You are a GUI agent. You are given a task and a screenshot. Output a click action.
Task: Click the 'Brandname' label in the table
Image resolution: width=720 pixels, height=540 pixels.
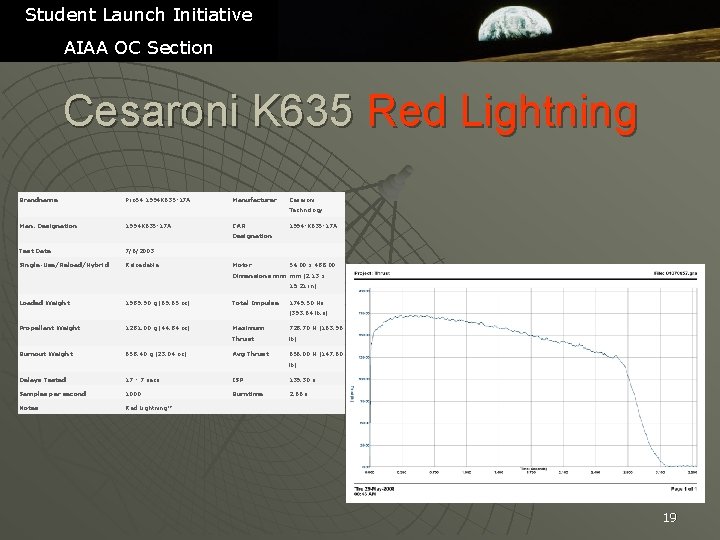[x=39, y=200]
